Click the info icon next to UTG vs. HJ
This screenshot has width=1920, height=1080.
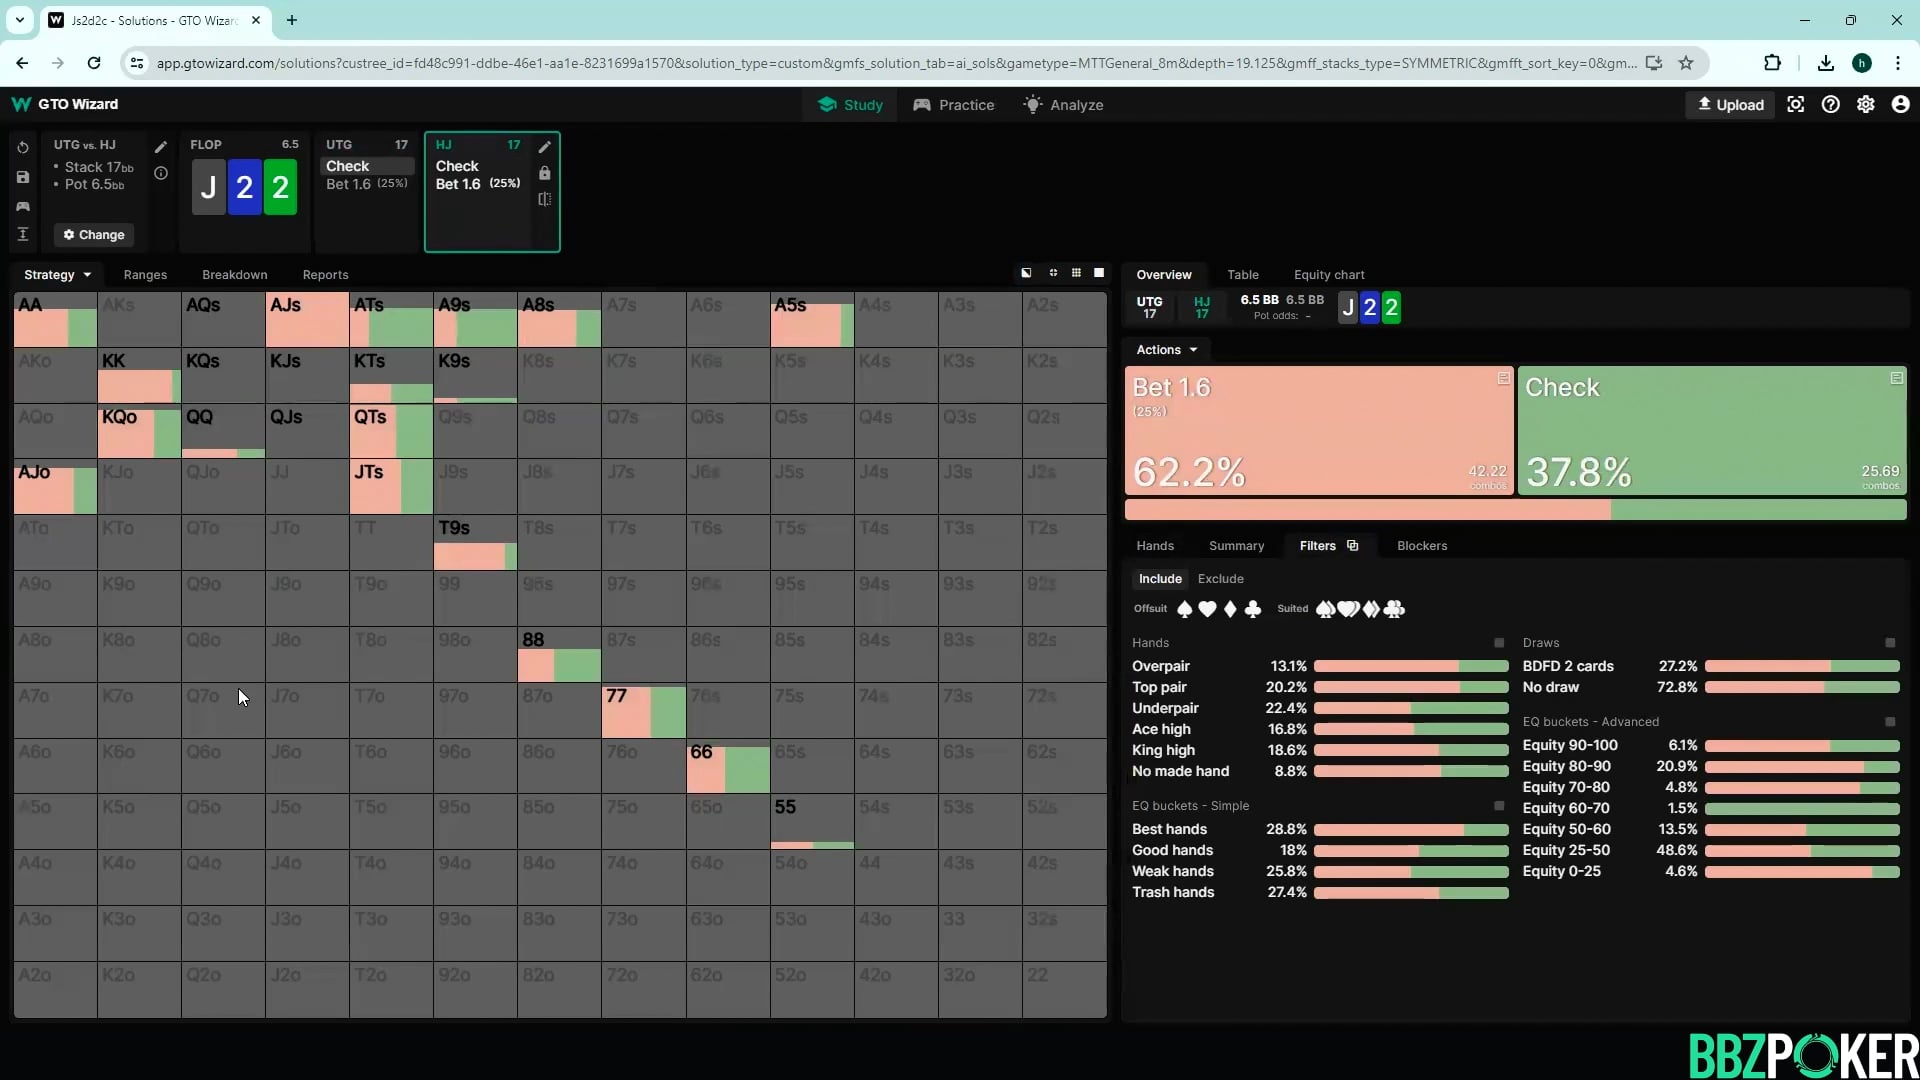tap(161, 173)
